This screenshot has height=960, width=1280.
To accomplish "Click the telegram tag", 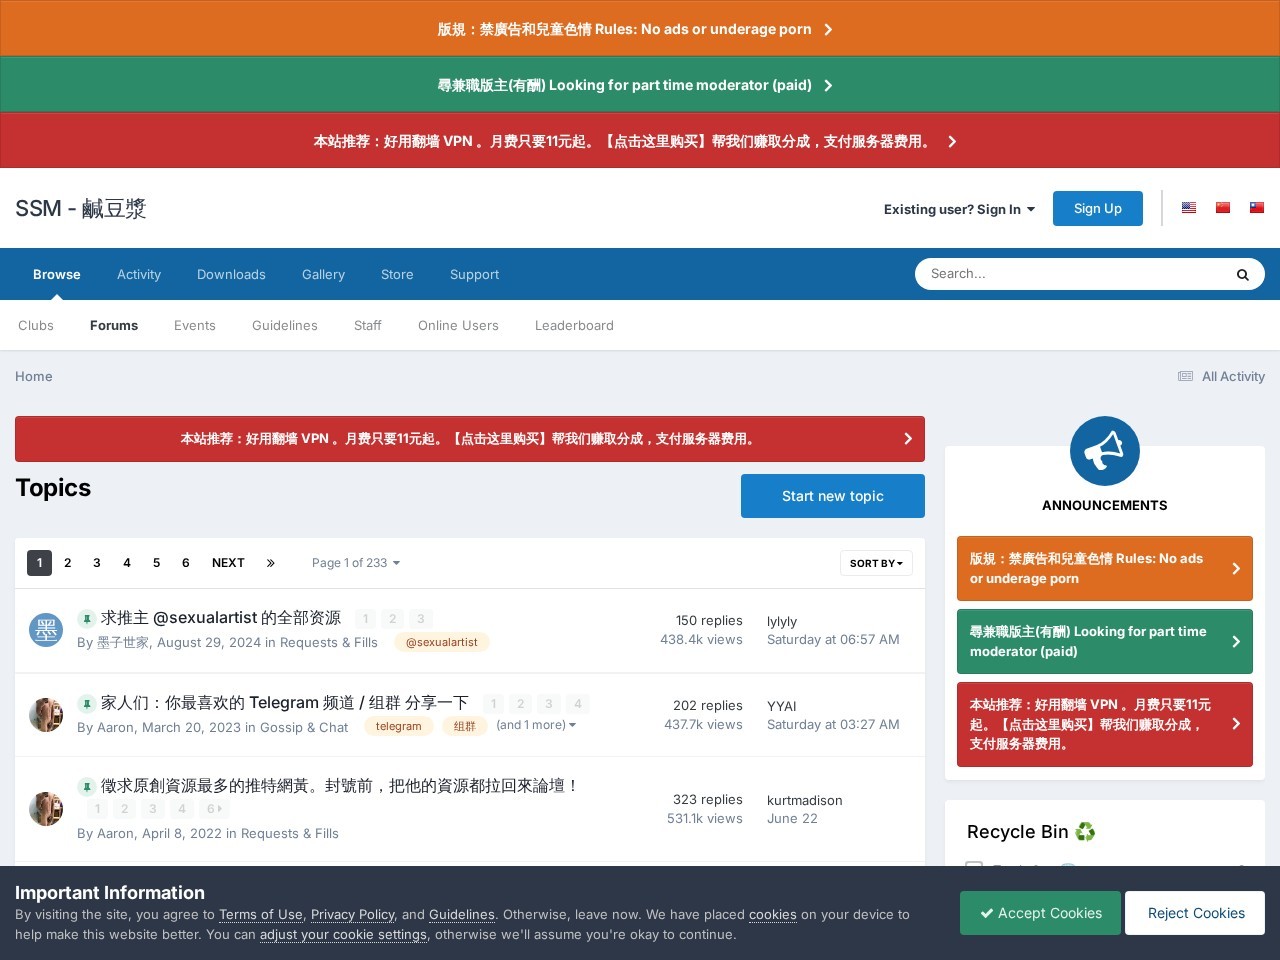I will (x=399, y=726).
